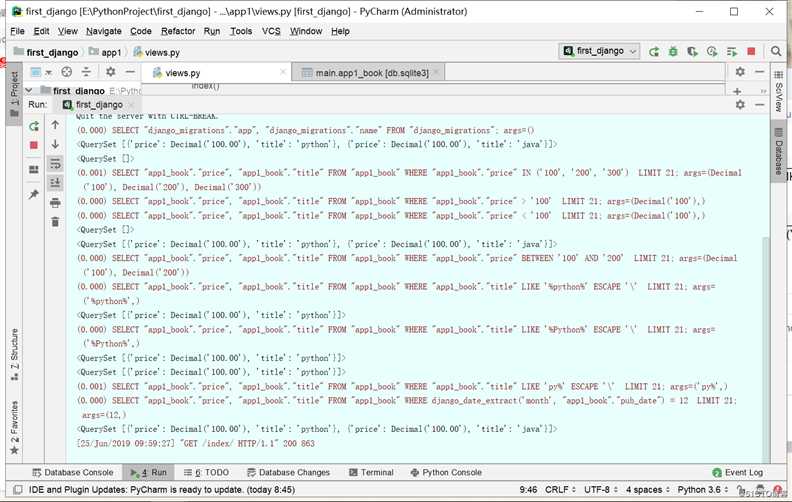Click the Up the stack trace arrow
Viewport: 792px width, 502px height.
pos(55,125)
